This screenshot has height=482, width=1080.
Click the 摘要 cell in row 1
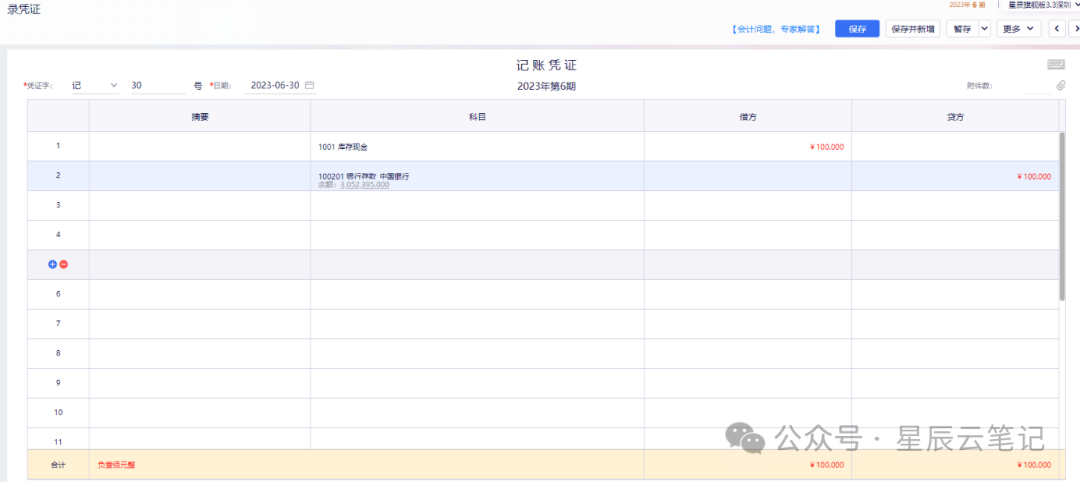click(200, 147)
